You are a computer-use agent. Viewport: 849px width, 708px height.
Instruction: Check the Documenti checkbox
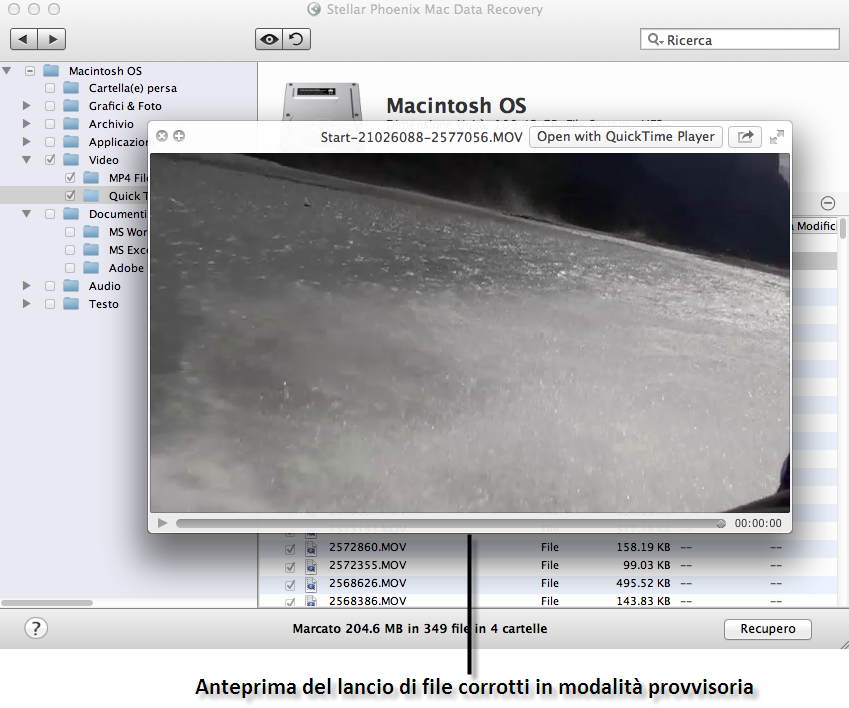pos(50,214)
